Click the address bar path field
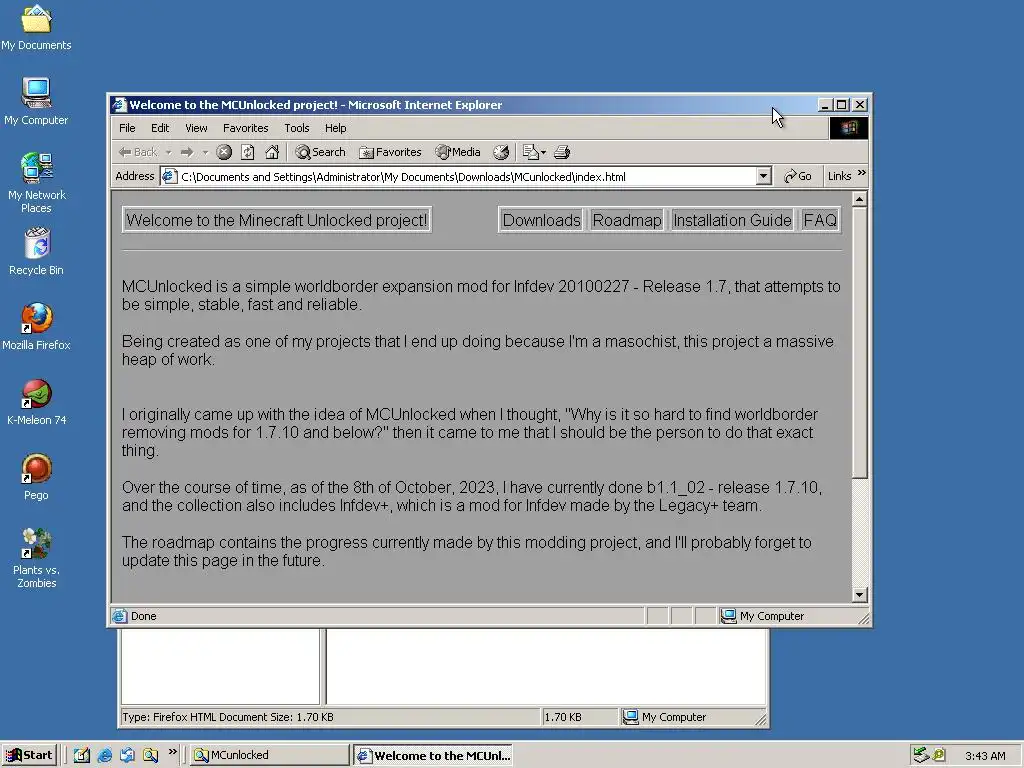Screen dimensions: 1024x768 (x=468, y=176)
